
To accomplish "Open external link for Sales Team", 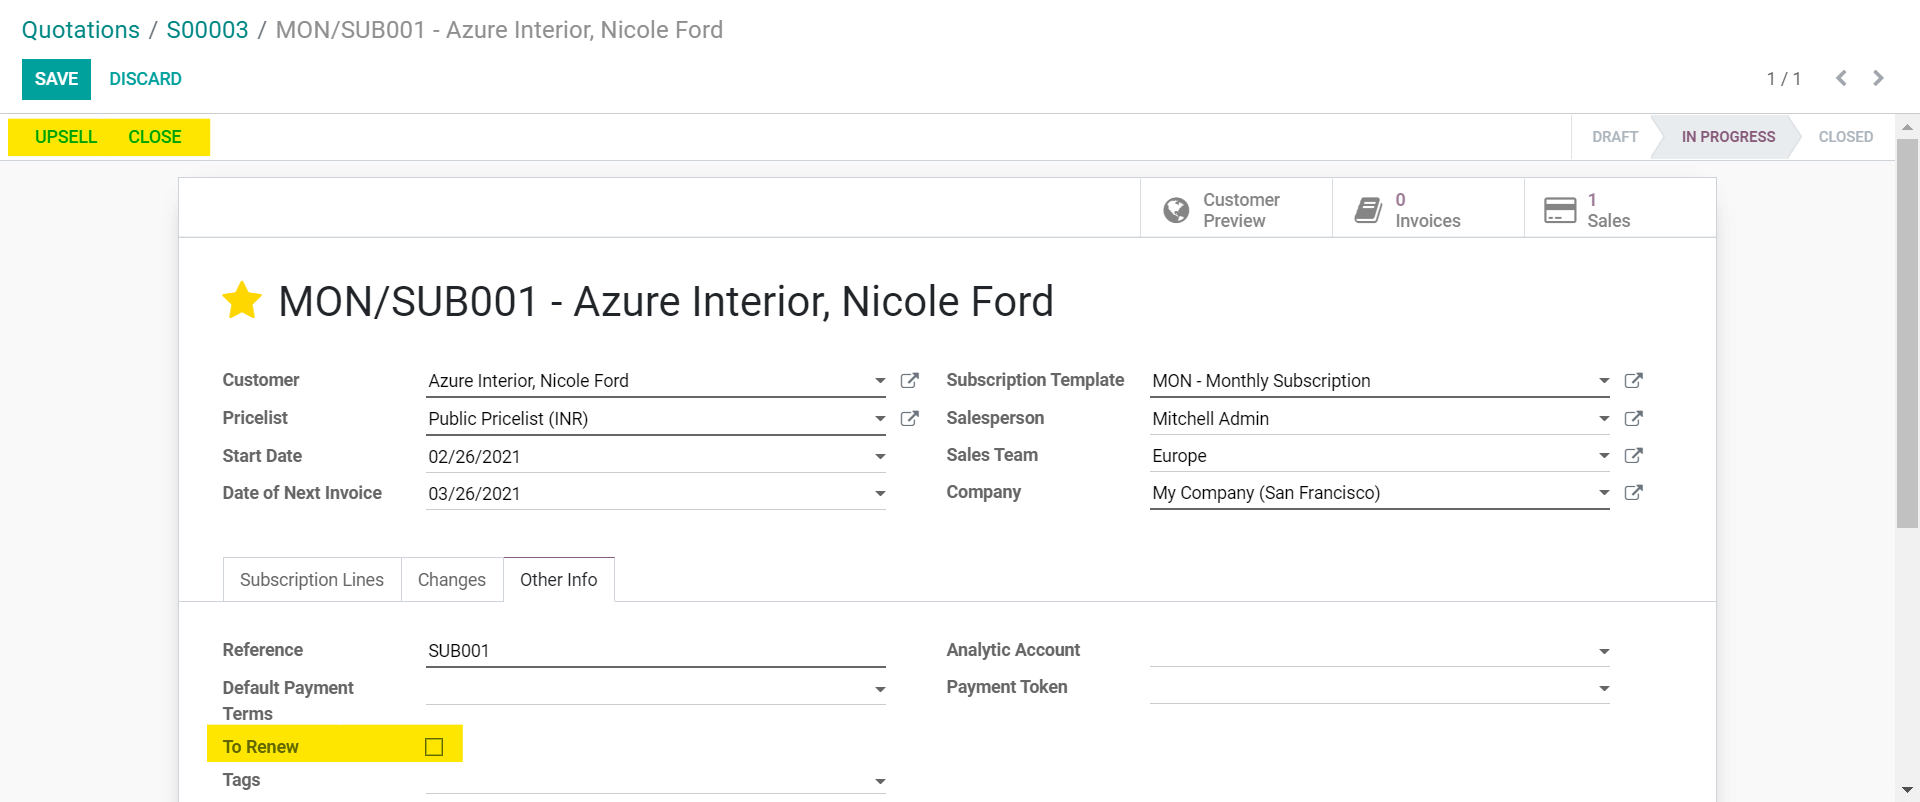I will 1633,456.
